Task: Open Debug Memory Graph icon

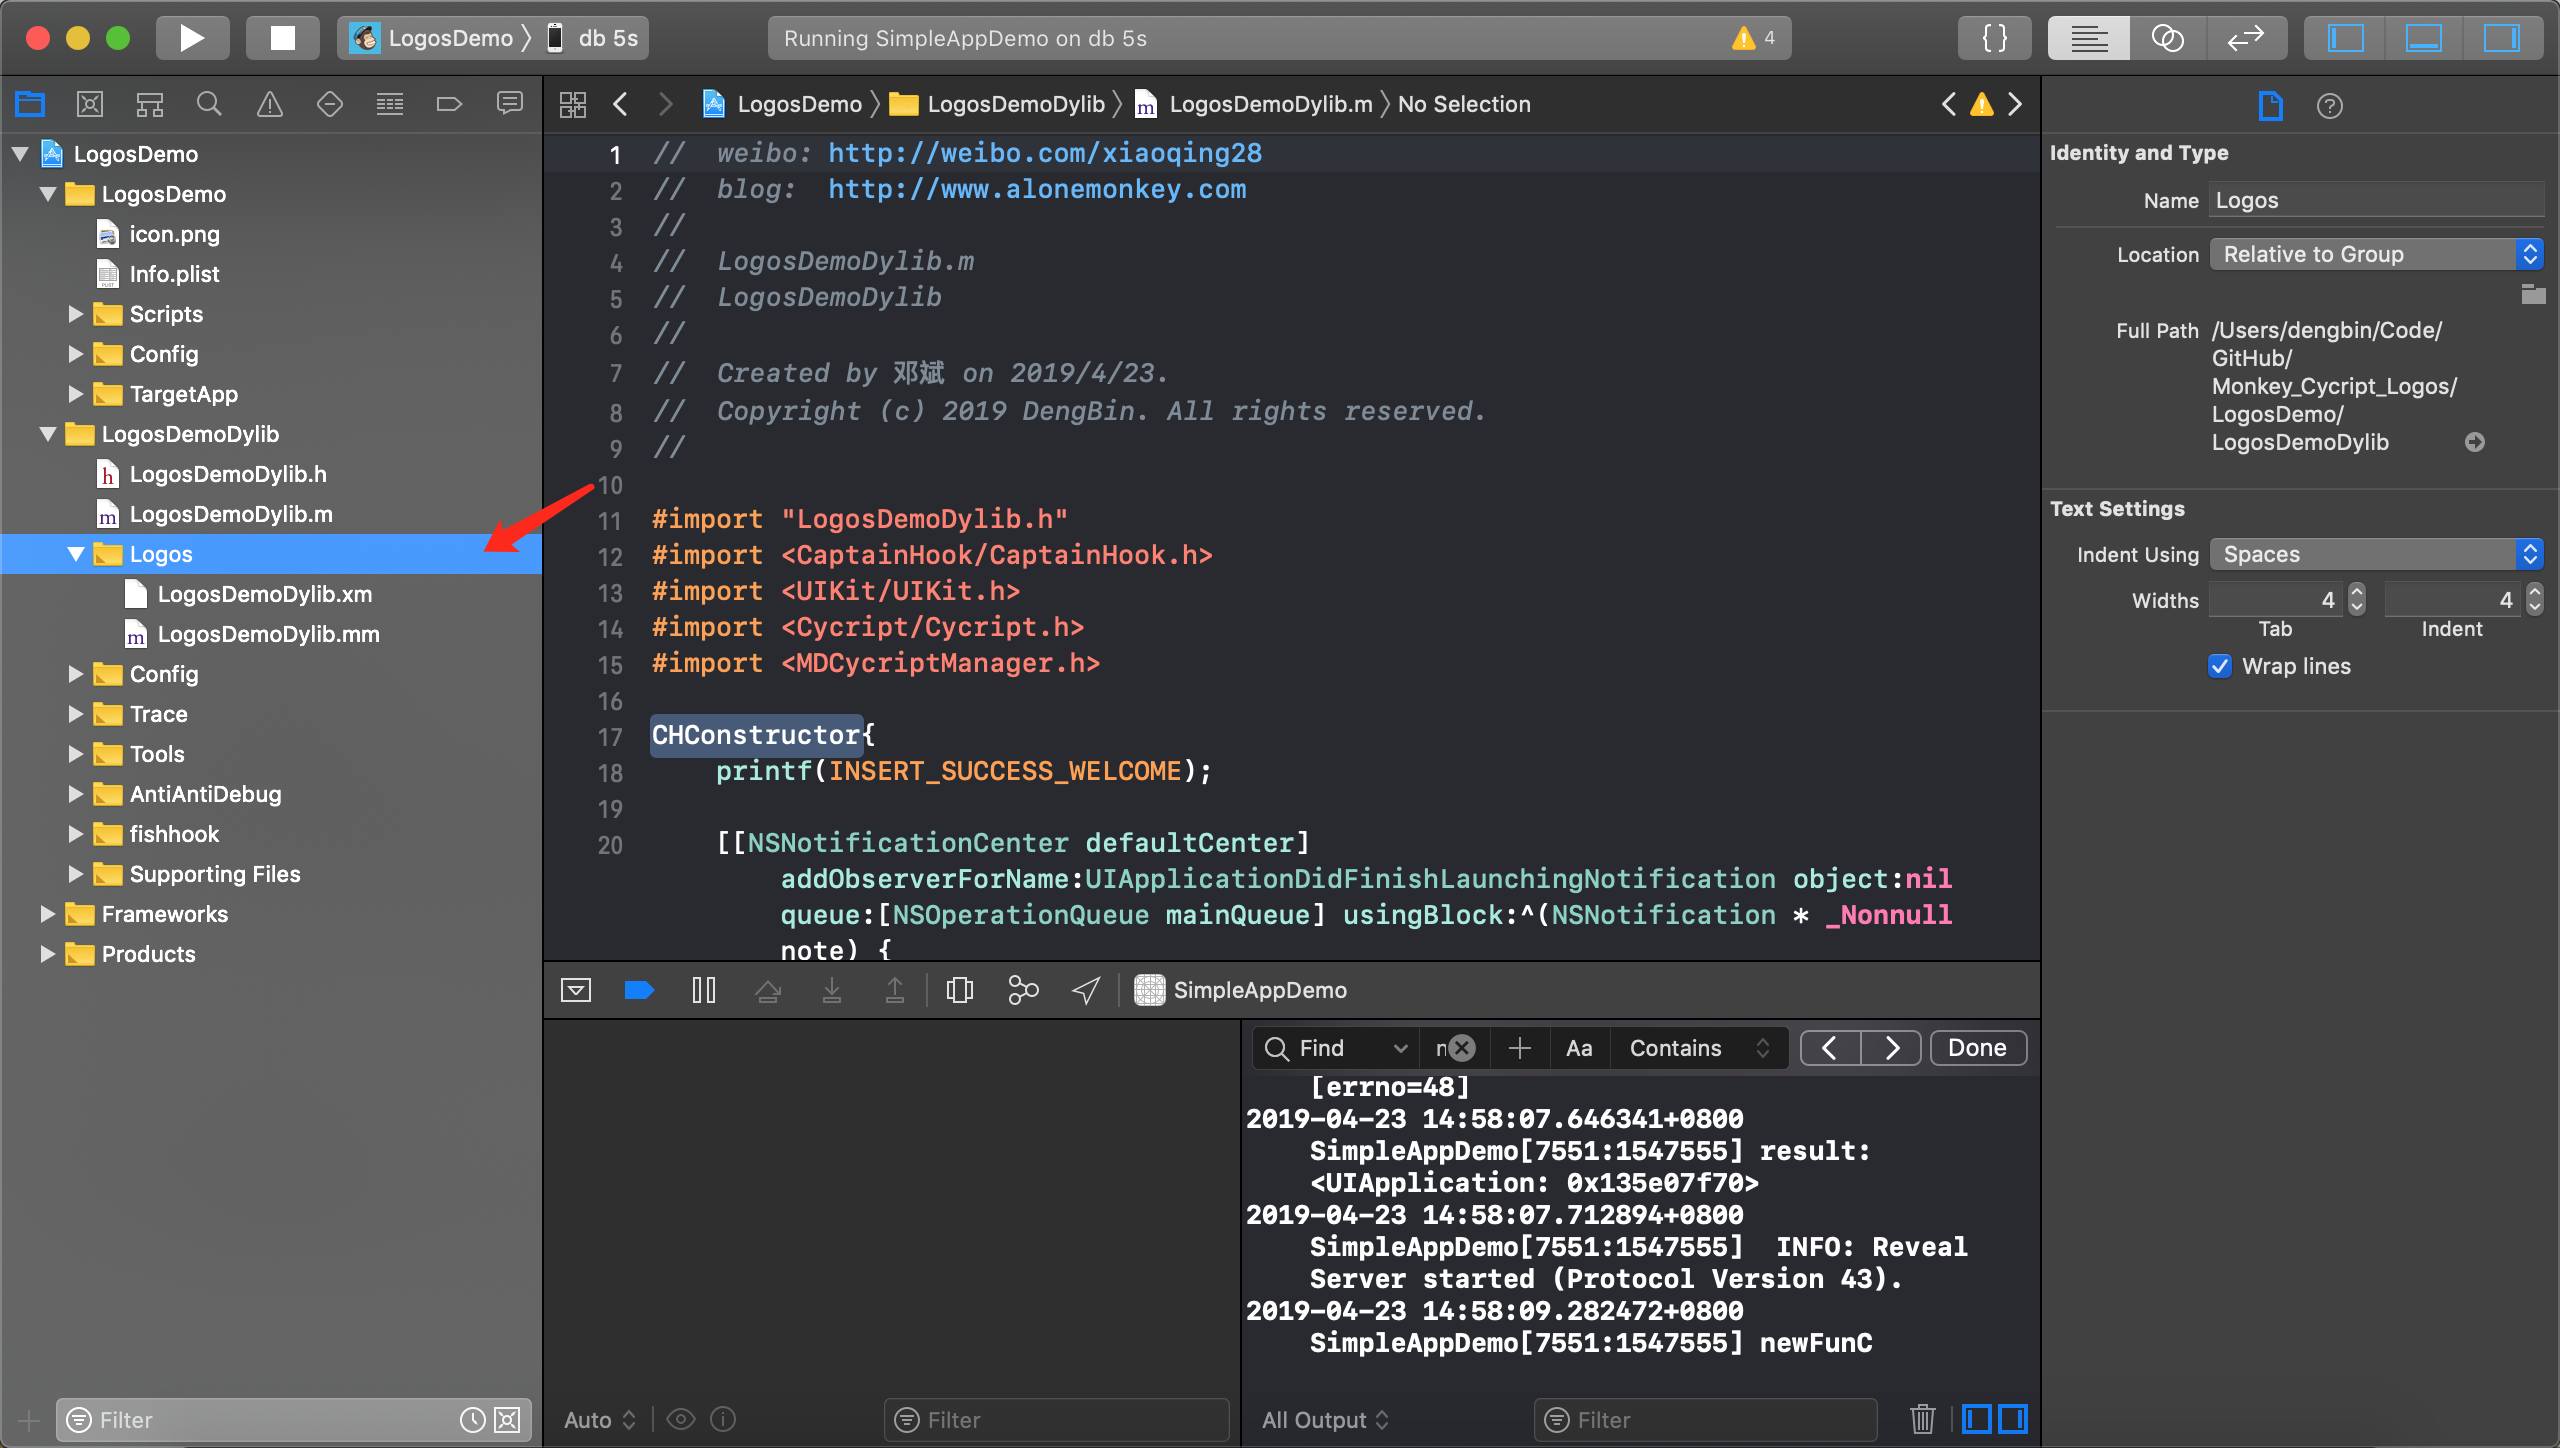Action: click(1023, 990)
